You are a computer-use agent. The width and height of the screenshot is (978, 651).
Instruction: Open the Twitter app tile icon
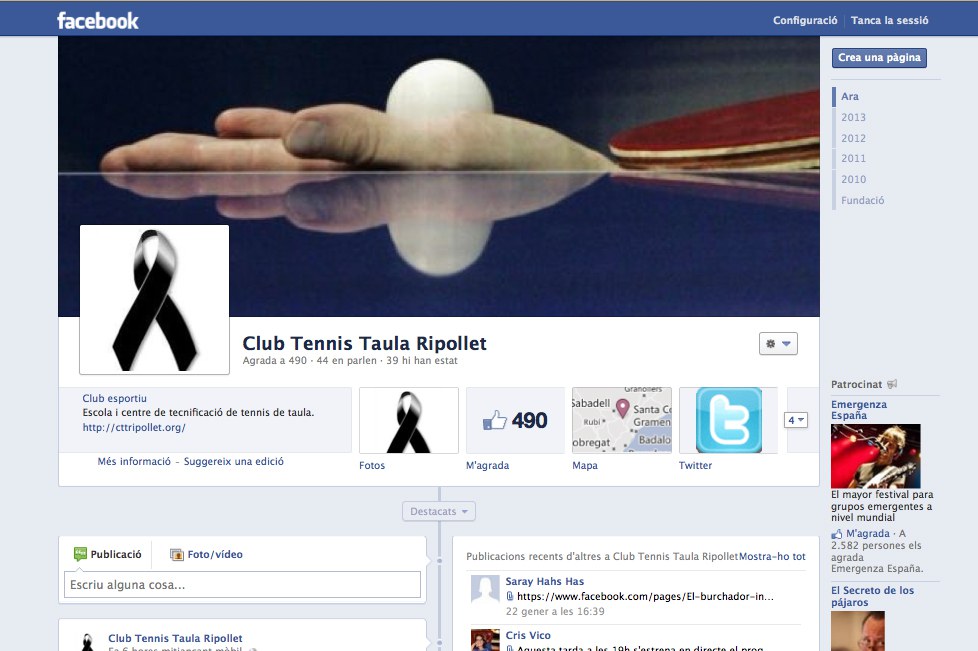728,420
